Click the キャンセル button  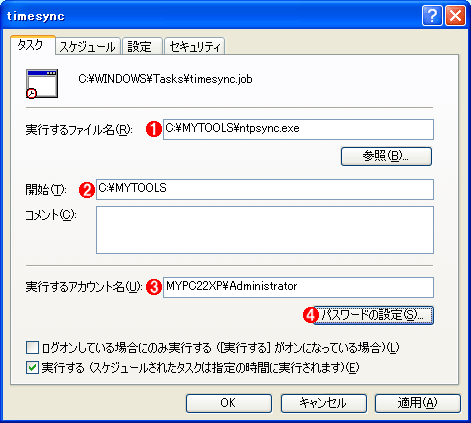pyautogui.click(x=324, y=403)
